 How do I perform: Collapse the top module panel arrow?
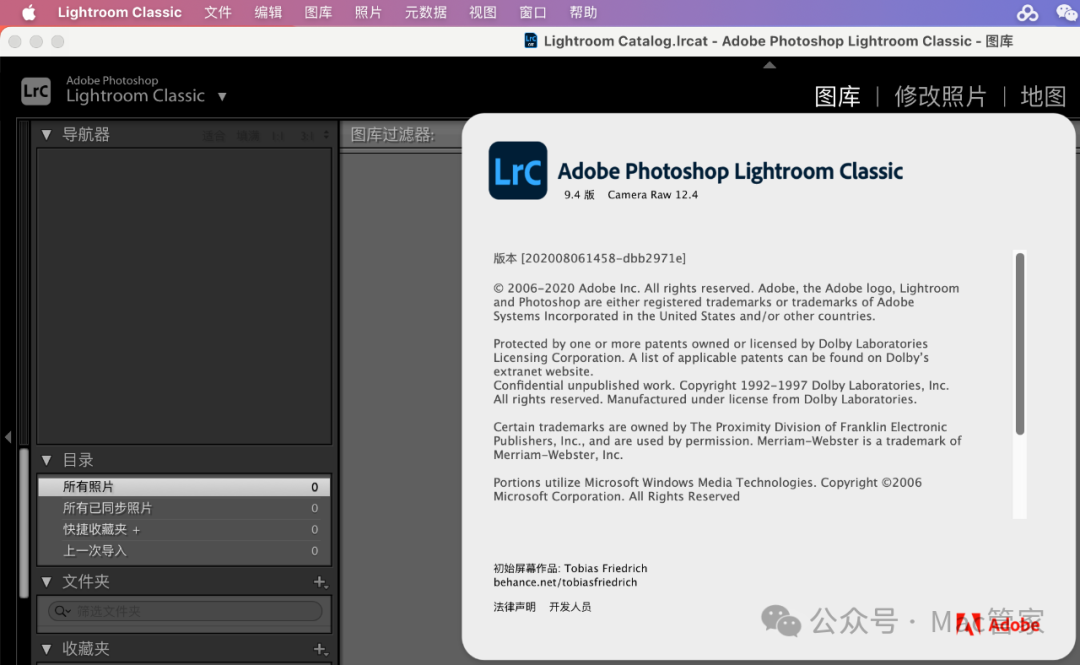pyautogui.click(x=769, y=65)
